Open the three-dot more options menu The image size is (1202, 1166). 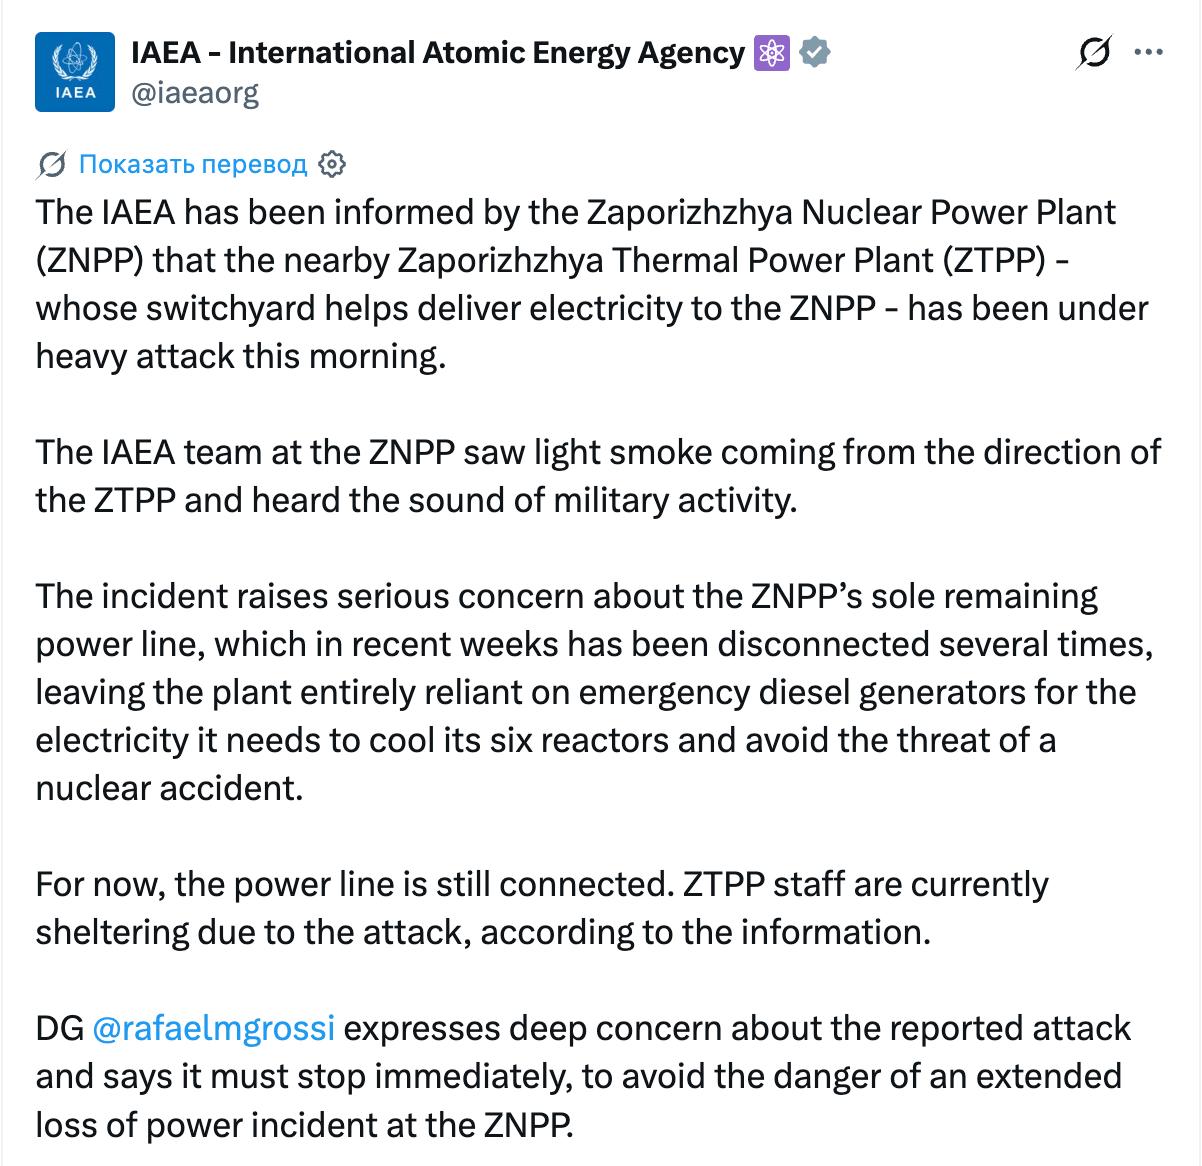click(x=1147, y=52)
